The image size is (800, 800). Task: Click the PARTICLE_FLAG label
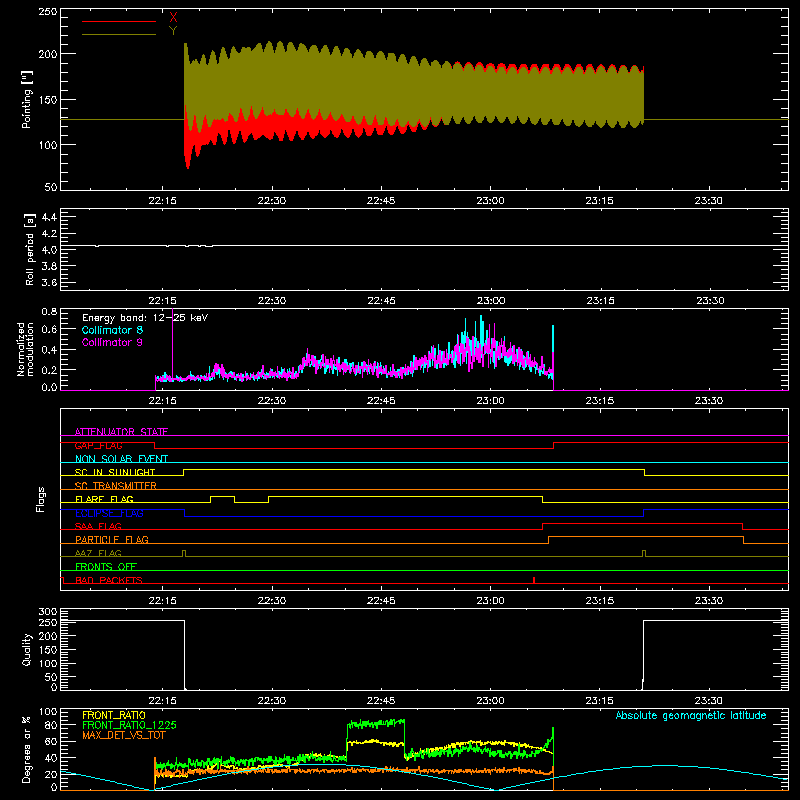click(x=112, y=539)
